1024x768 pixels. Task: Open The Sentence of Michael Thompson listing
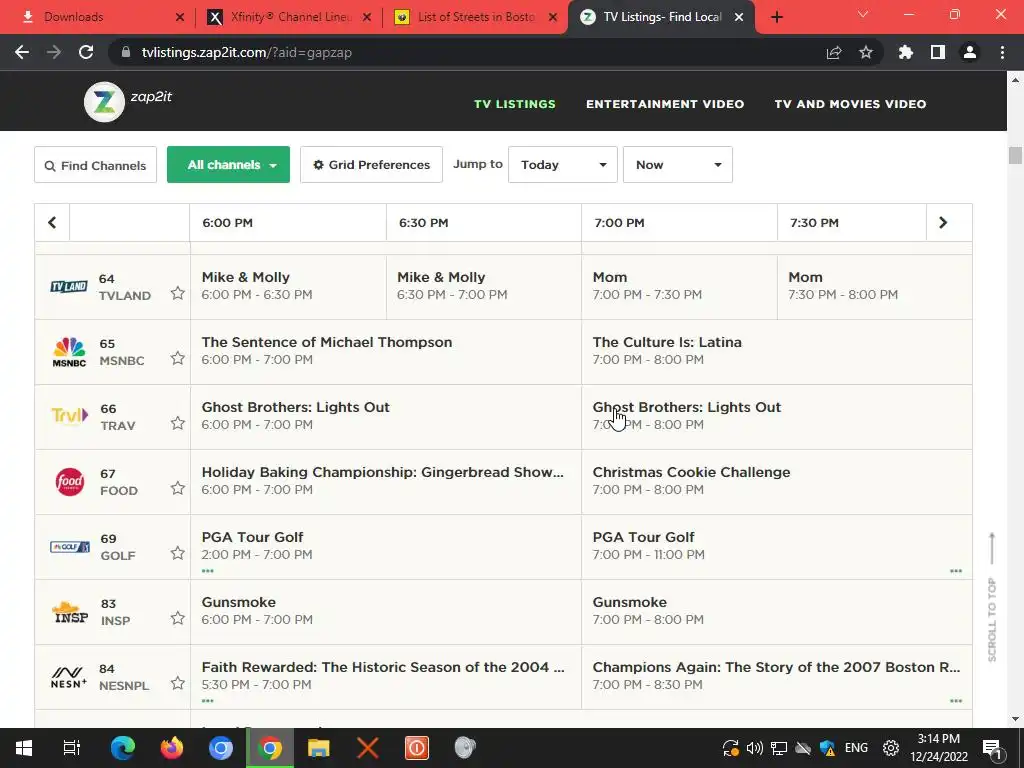point(385,351)
